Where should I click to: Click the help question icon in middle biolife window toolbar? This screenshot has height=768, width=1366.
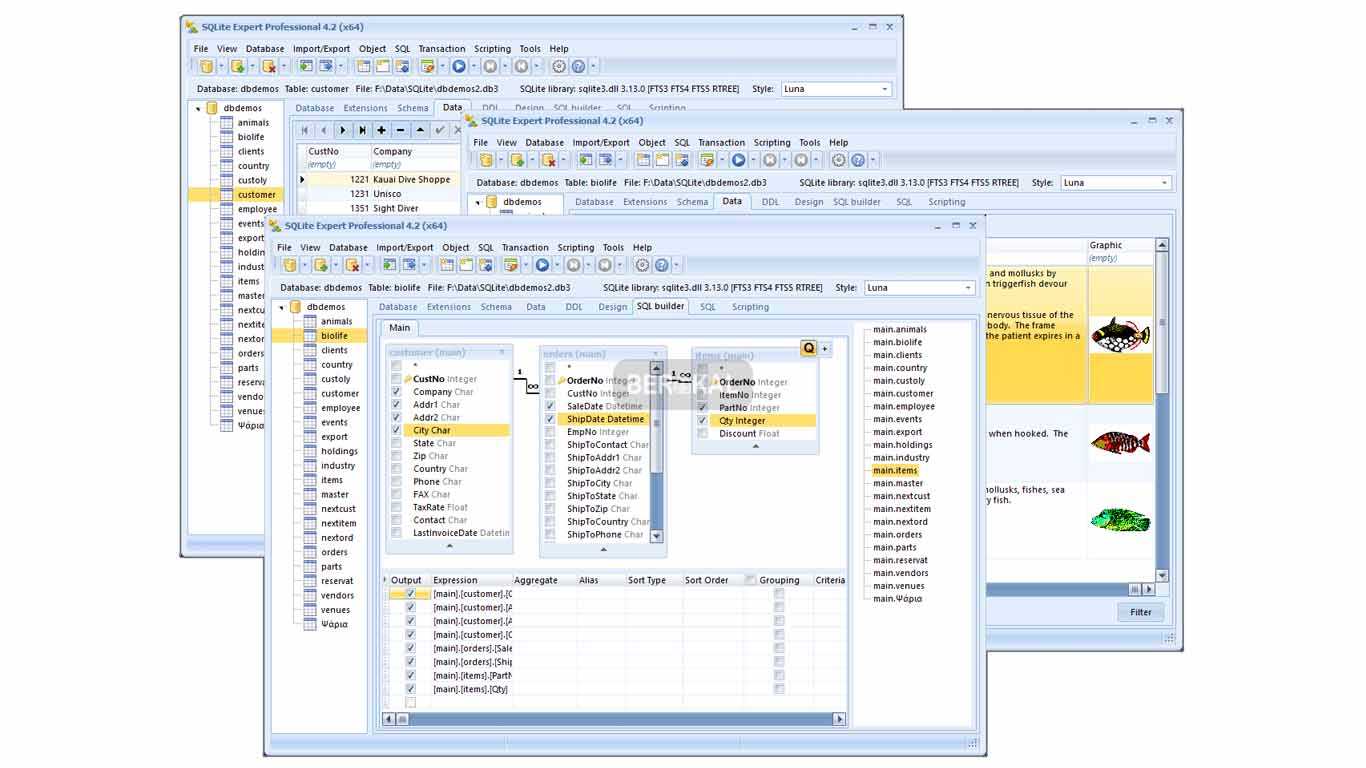click(x=857, y=160)
